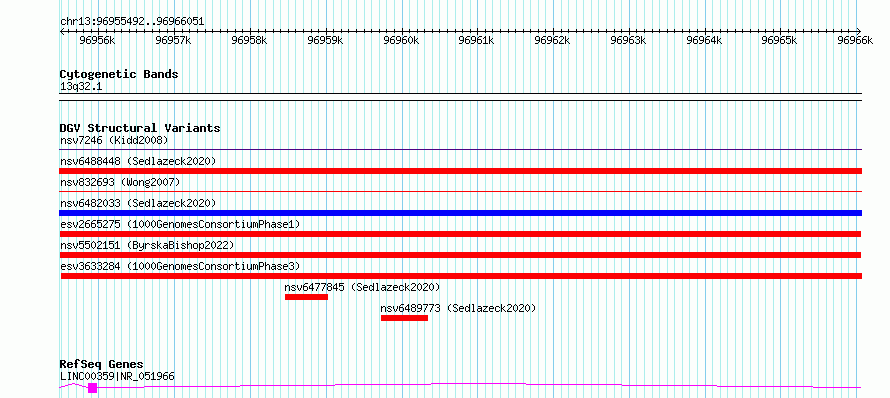Open nsv6482033 (Sedlazeck2020) variant label
Screen dimensions: 890x398
coord(138,203)
